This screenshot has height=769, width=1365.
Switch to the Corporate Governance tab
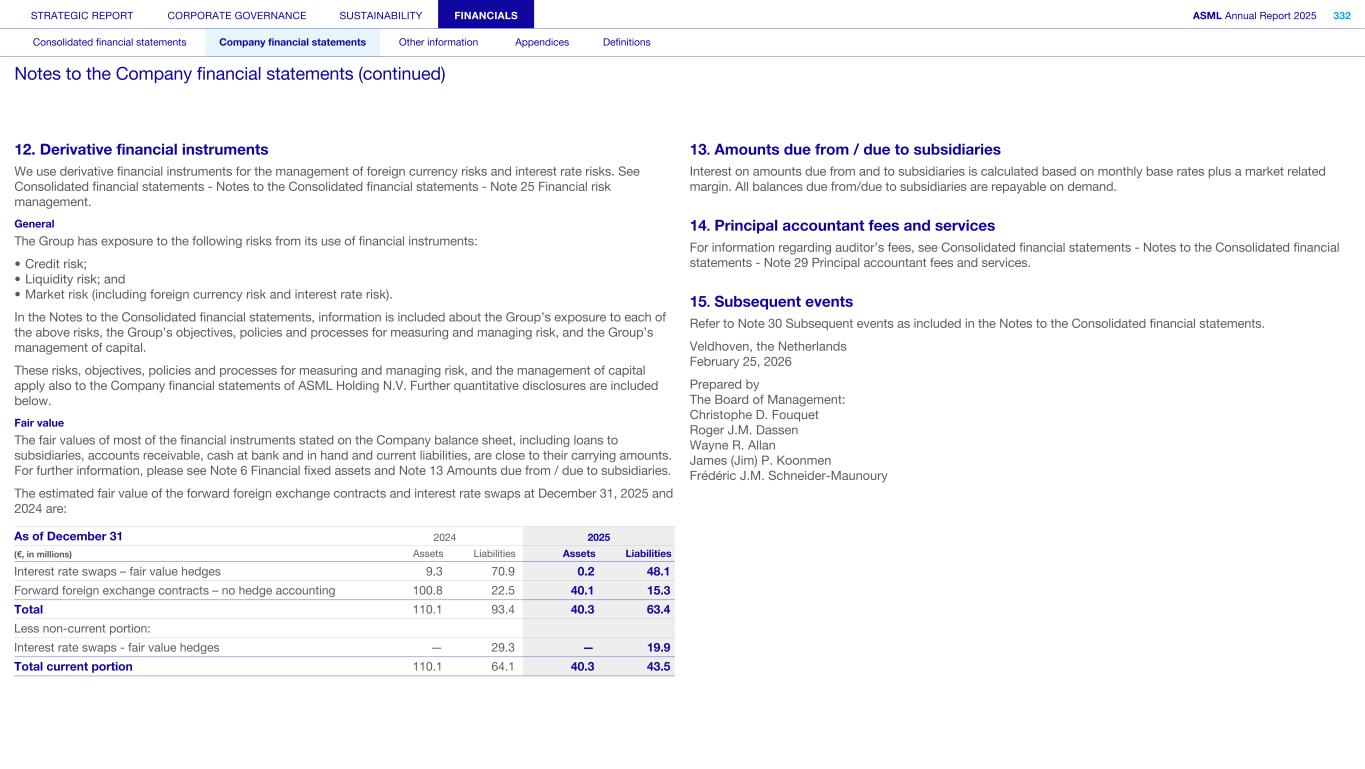pos(237,15)
